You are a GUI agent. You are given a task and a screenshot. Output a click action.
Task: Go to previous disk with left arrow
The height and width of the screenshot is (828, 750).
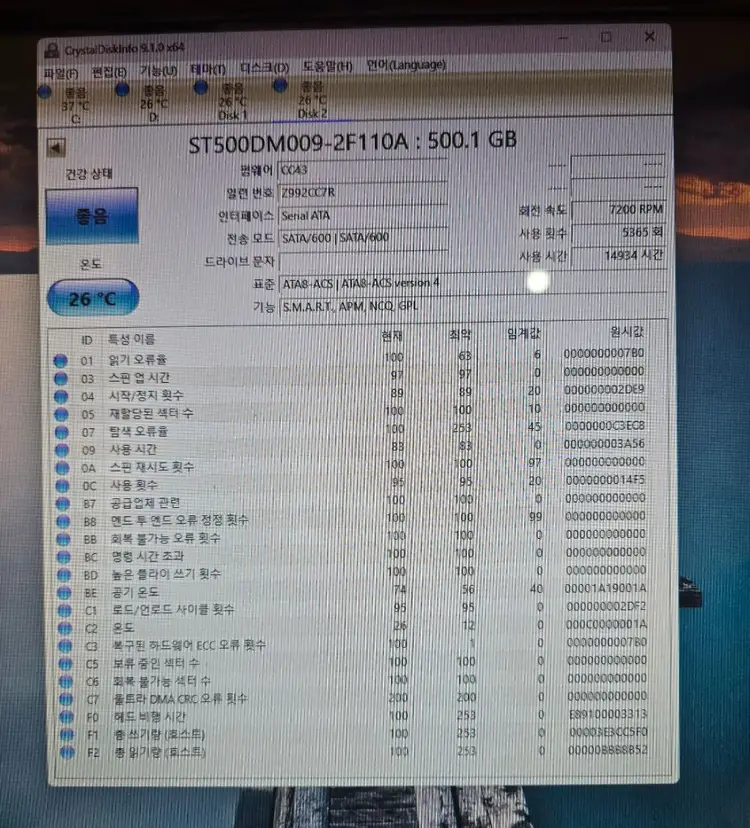point(55,148)
